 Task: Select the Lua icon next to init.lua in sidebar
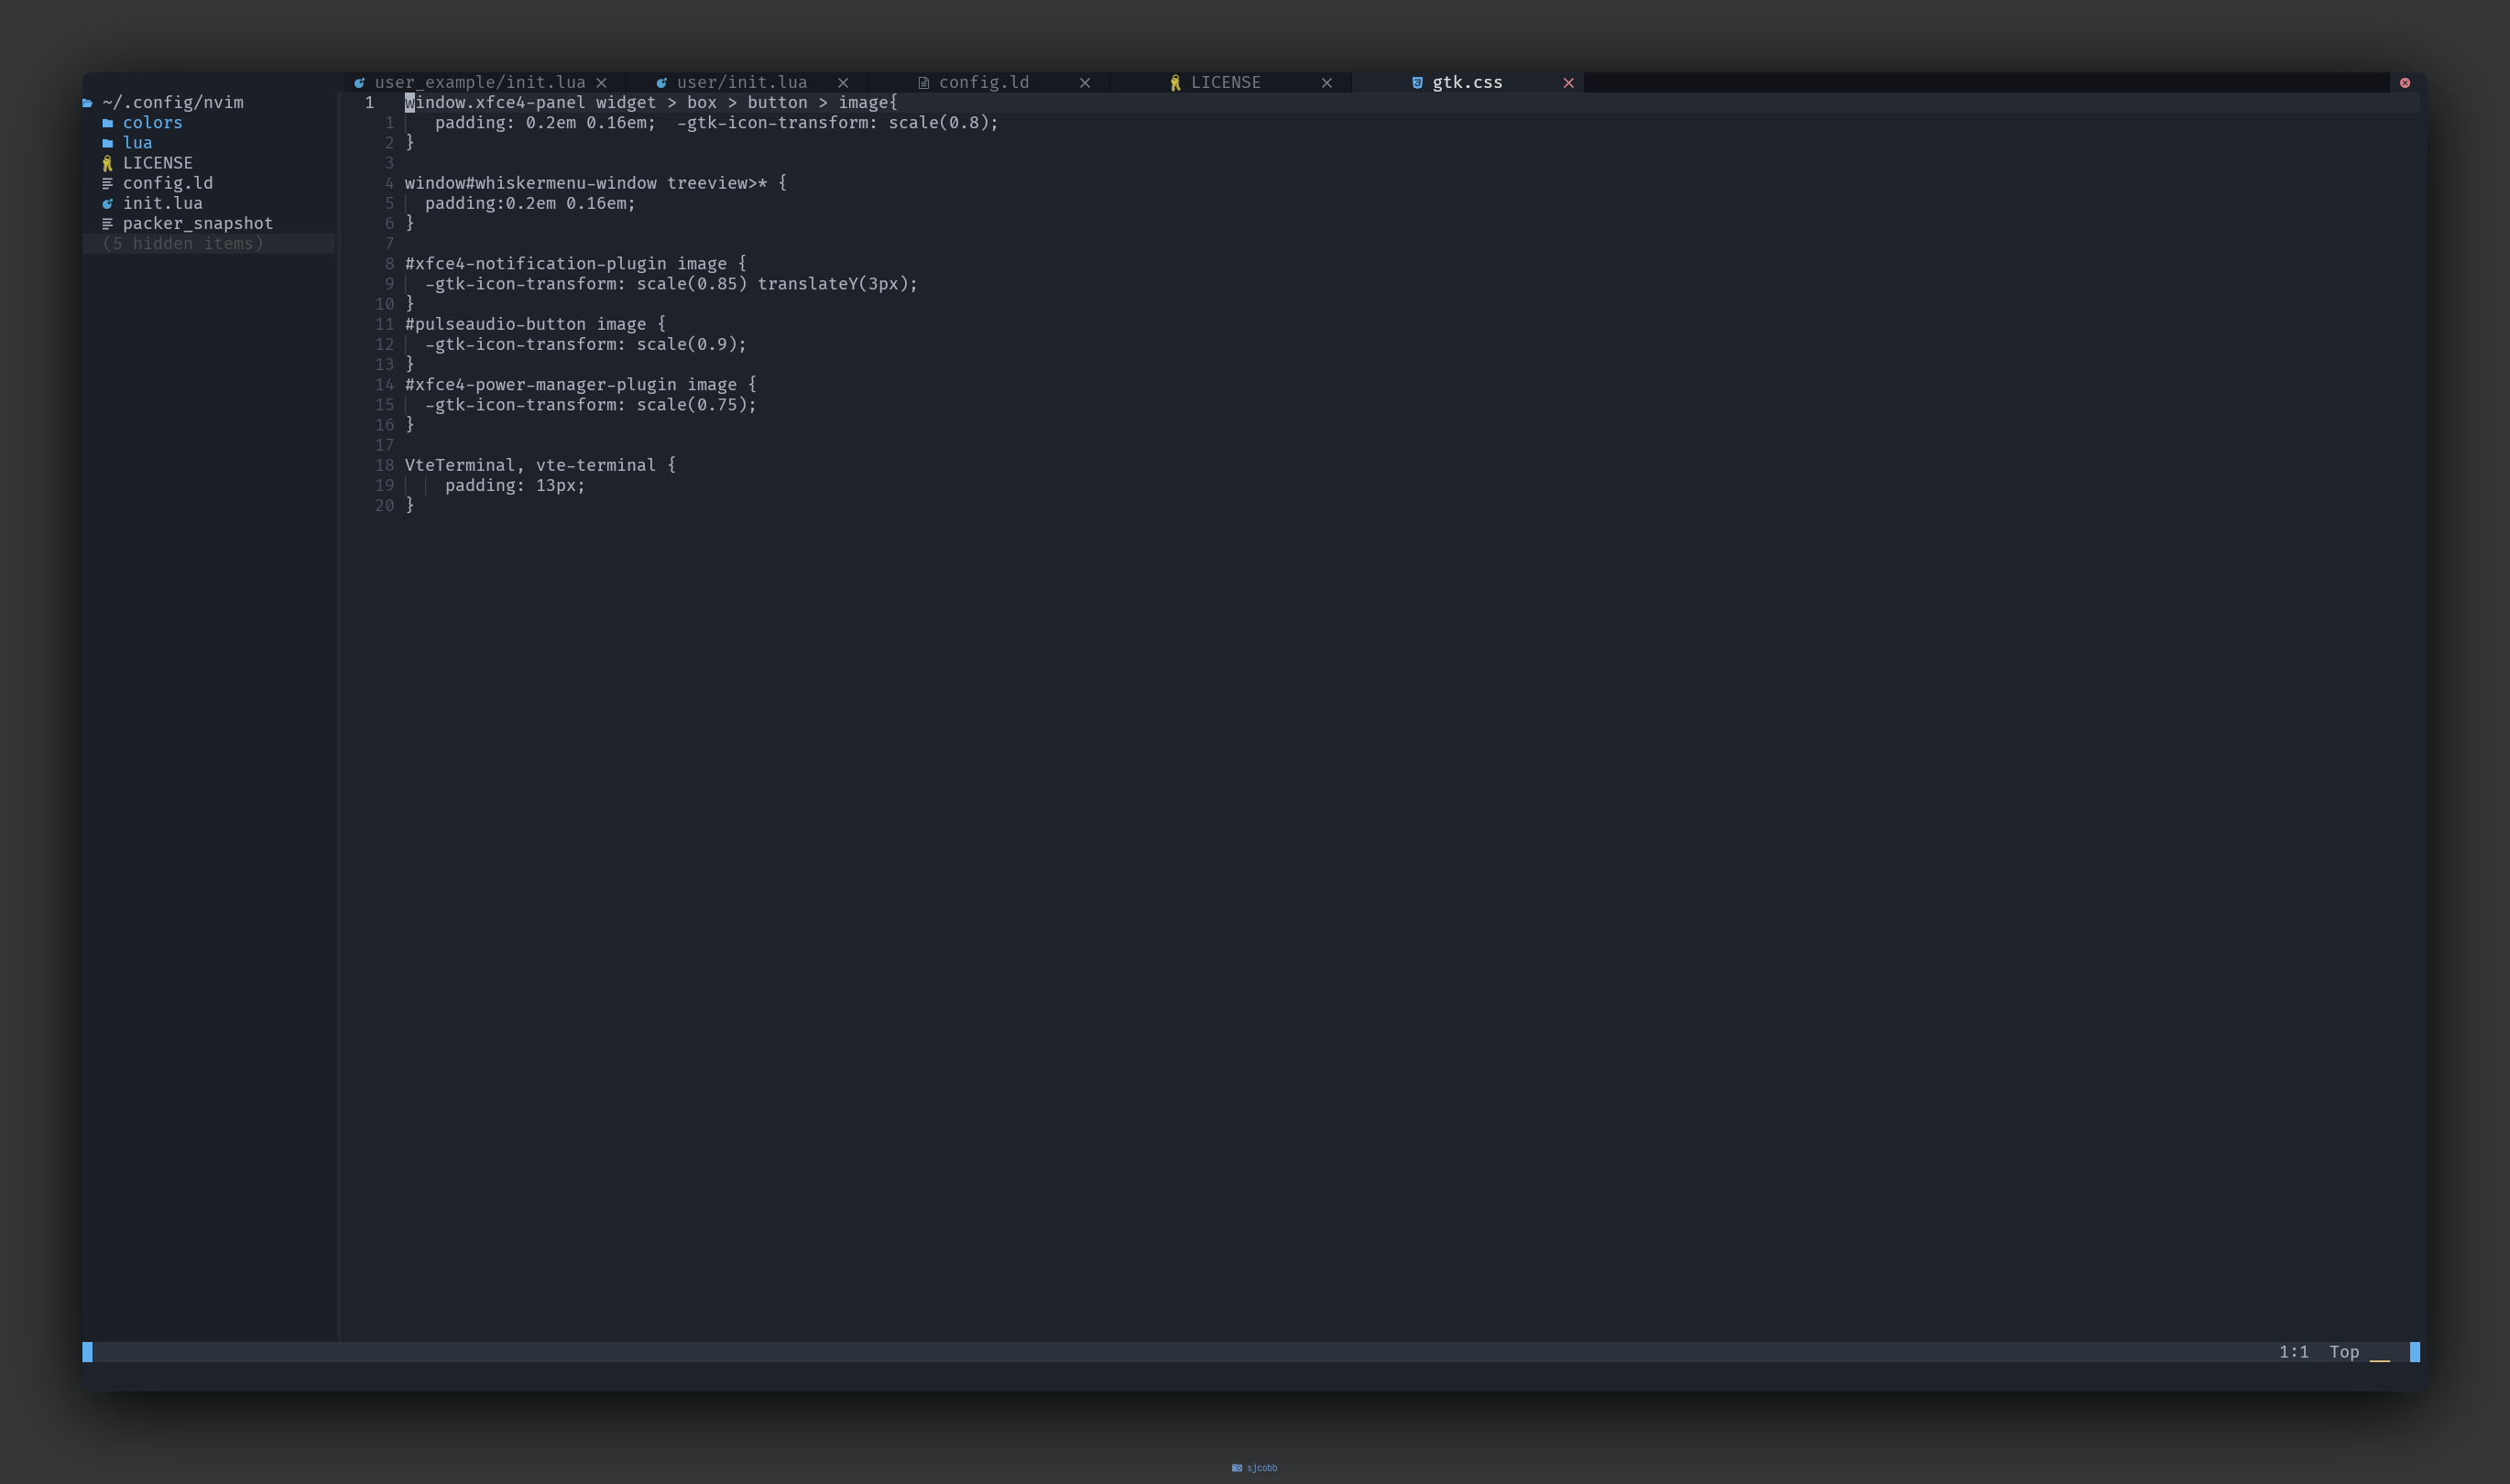coord(108,203)
